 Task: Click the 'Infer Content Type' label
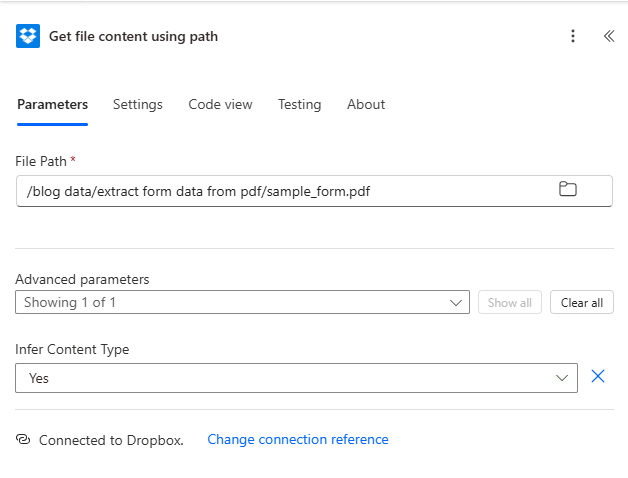[72, 349]
